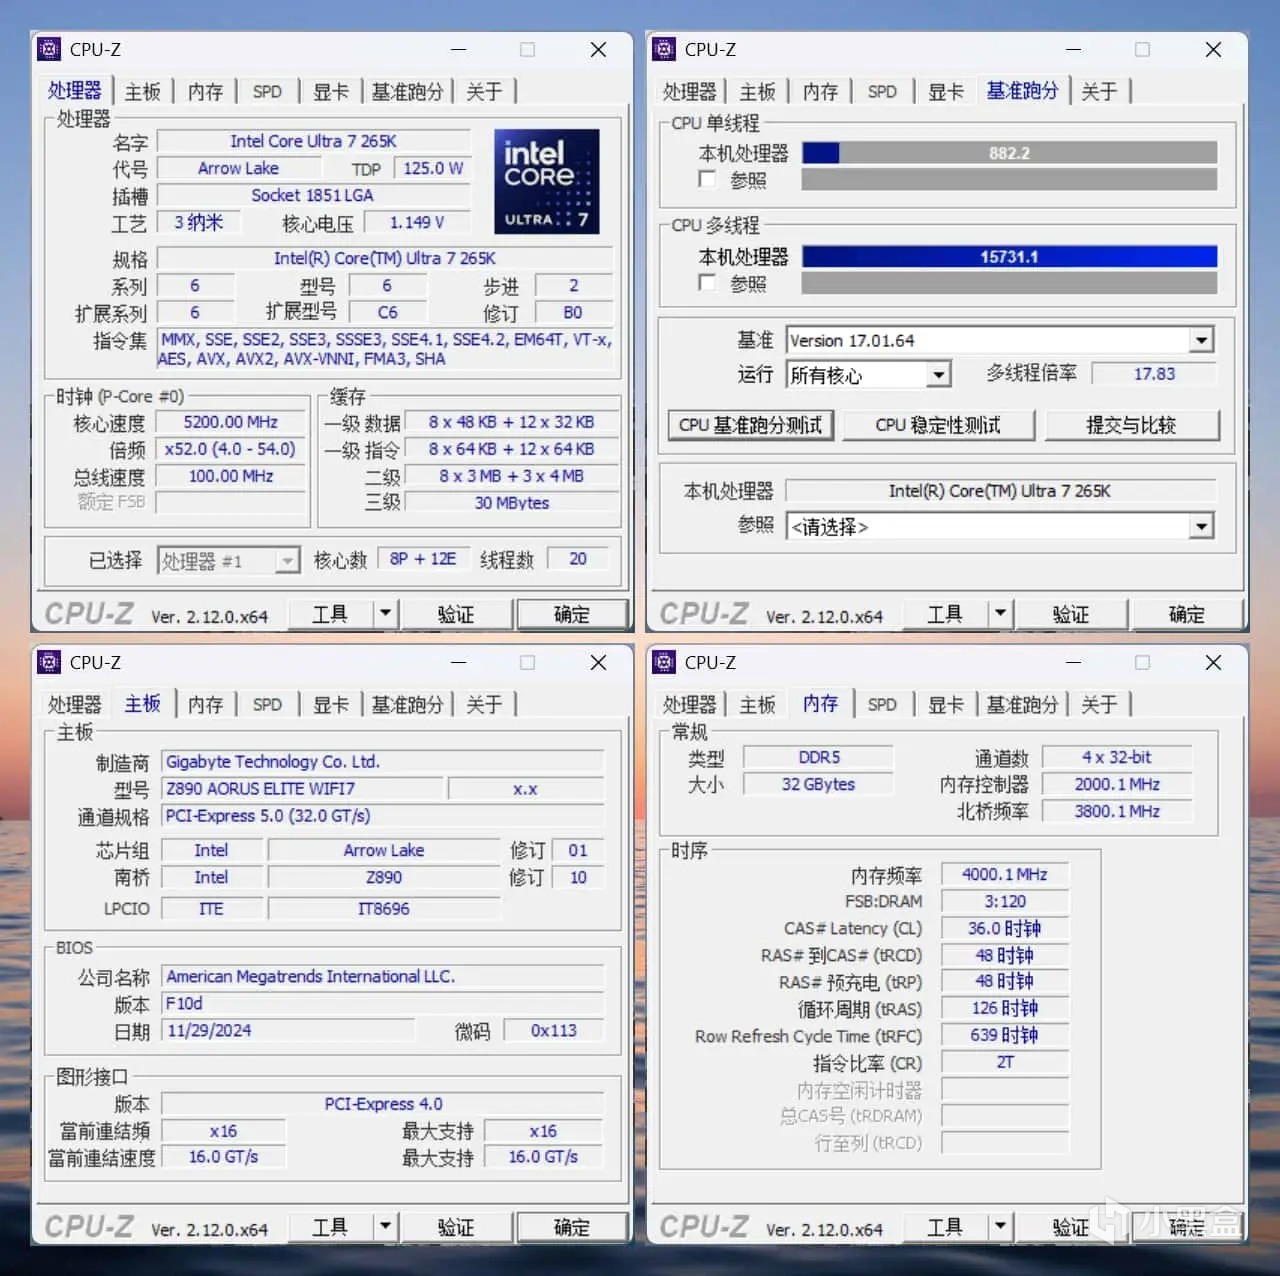Click the 提交与比较 button
Viewport: 1280px width, 1276px height.
pos(1132,425)
